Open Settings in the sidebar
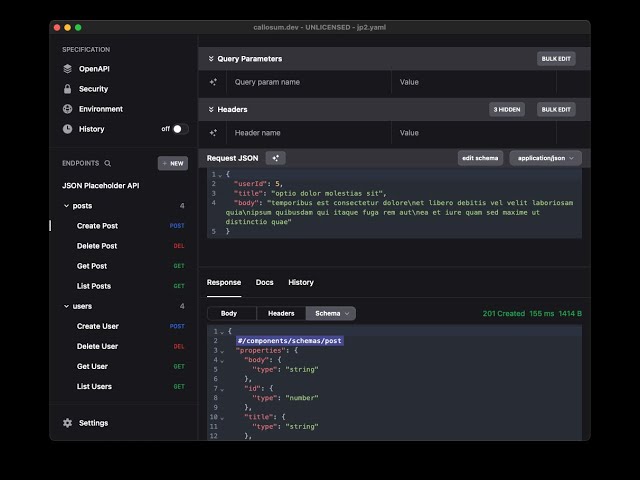 [93, 423]
